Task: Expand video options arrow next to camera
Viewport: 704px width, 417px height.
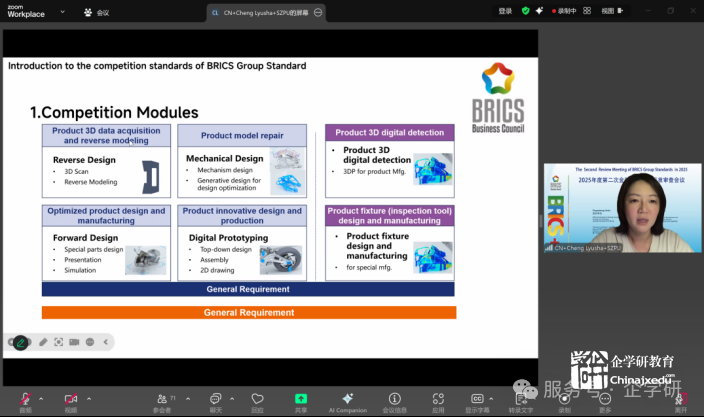Action: pos(89,397)
